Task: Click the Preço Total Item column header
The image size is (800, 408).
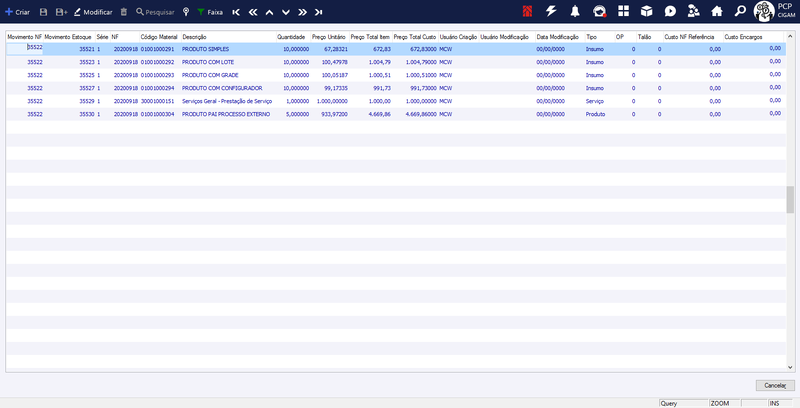Action: click(x=370, y=37)
